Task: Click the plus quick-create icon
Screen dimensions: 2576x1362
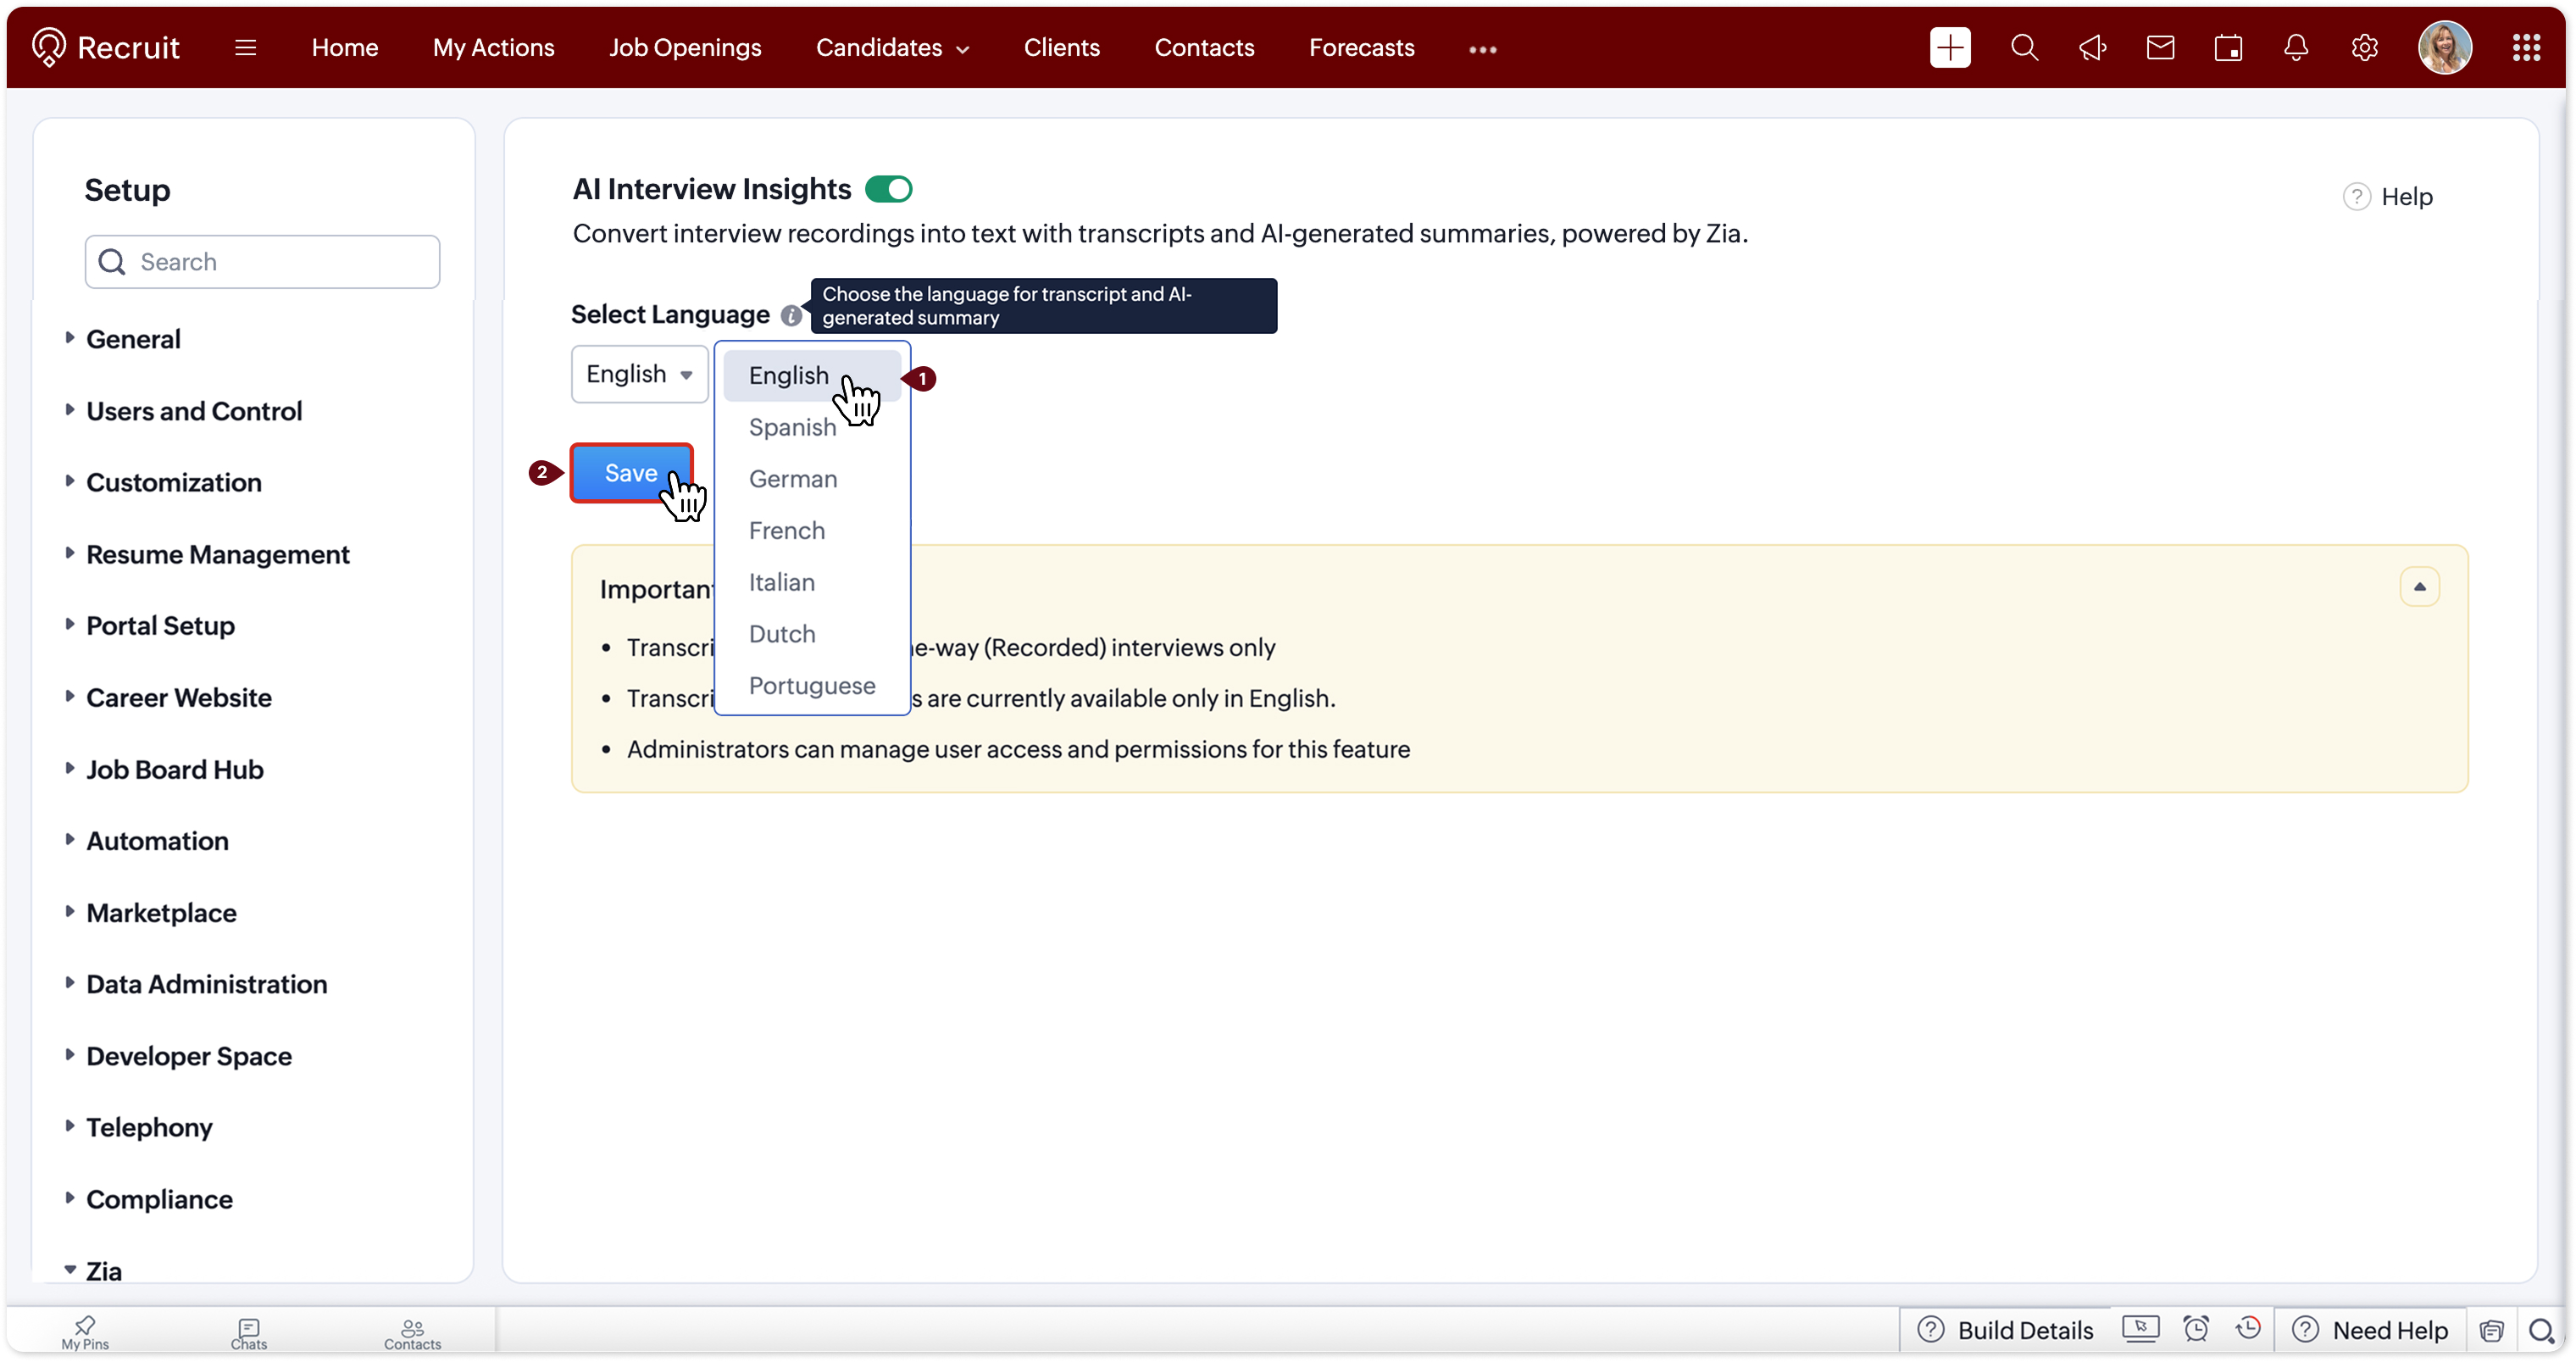Action: pos(1949,47)
